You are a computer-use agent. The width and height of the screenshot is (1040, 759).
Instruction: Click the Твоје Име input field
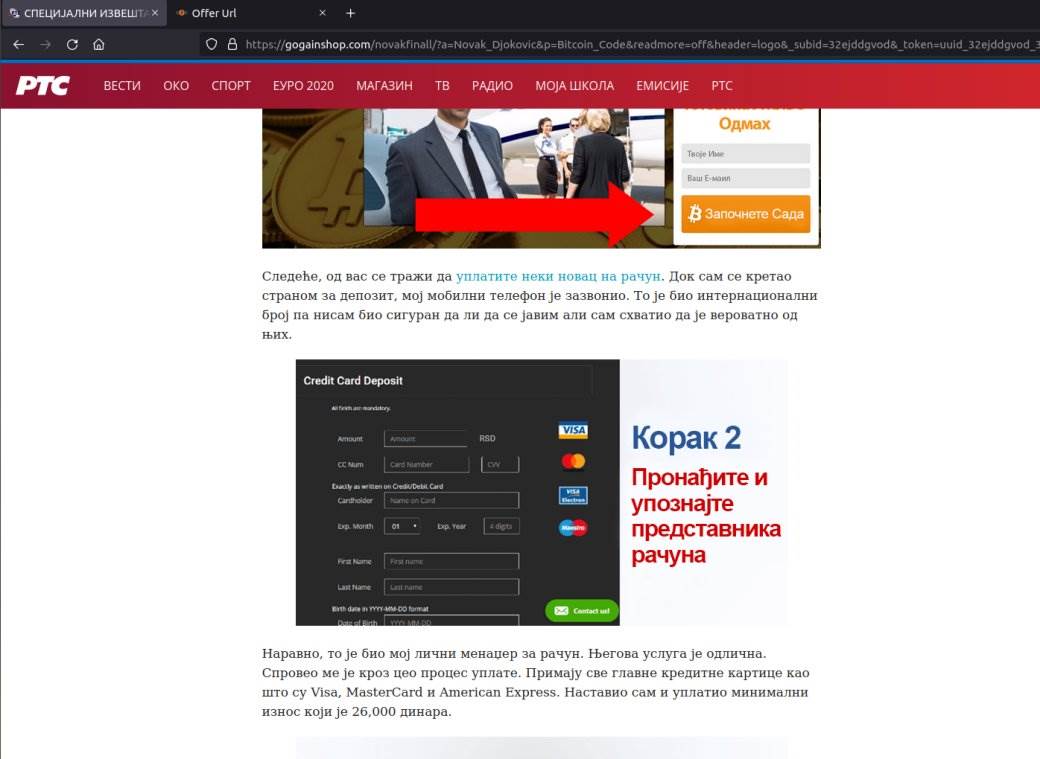[x=745, y=154]
